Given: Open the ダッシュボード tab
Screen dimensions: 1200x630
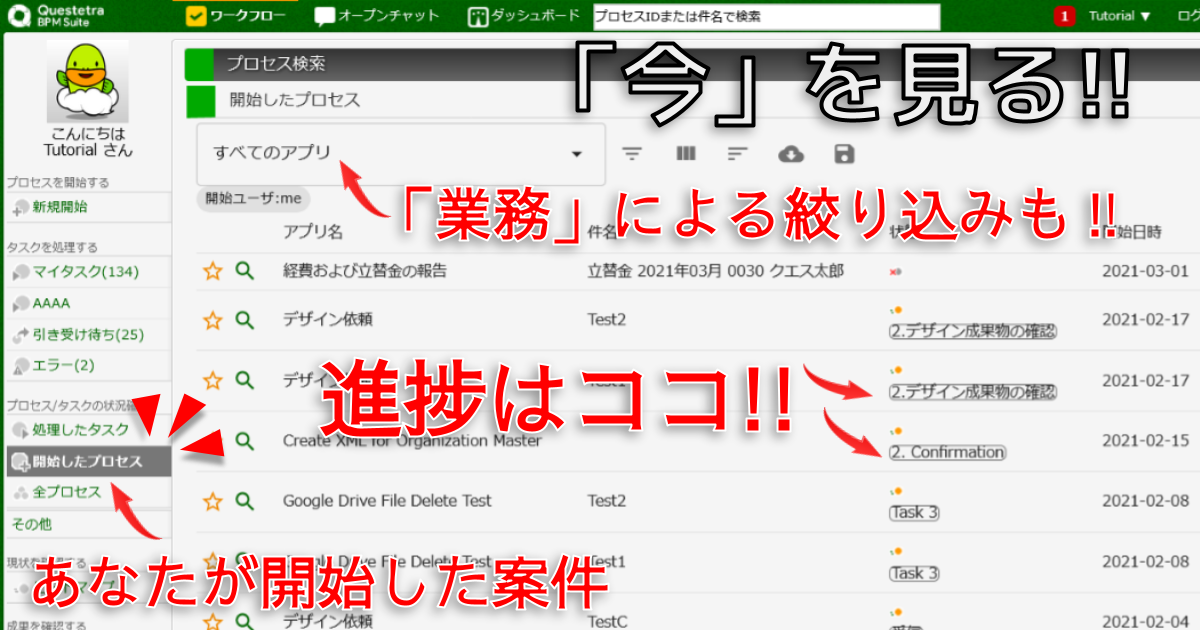Looking at the screenshot, I should click(x=524, y=16).
